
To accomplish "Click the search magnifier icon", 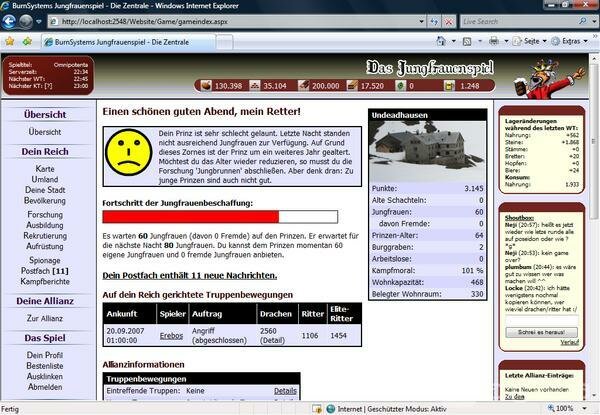I will click(x=582, y=21).
